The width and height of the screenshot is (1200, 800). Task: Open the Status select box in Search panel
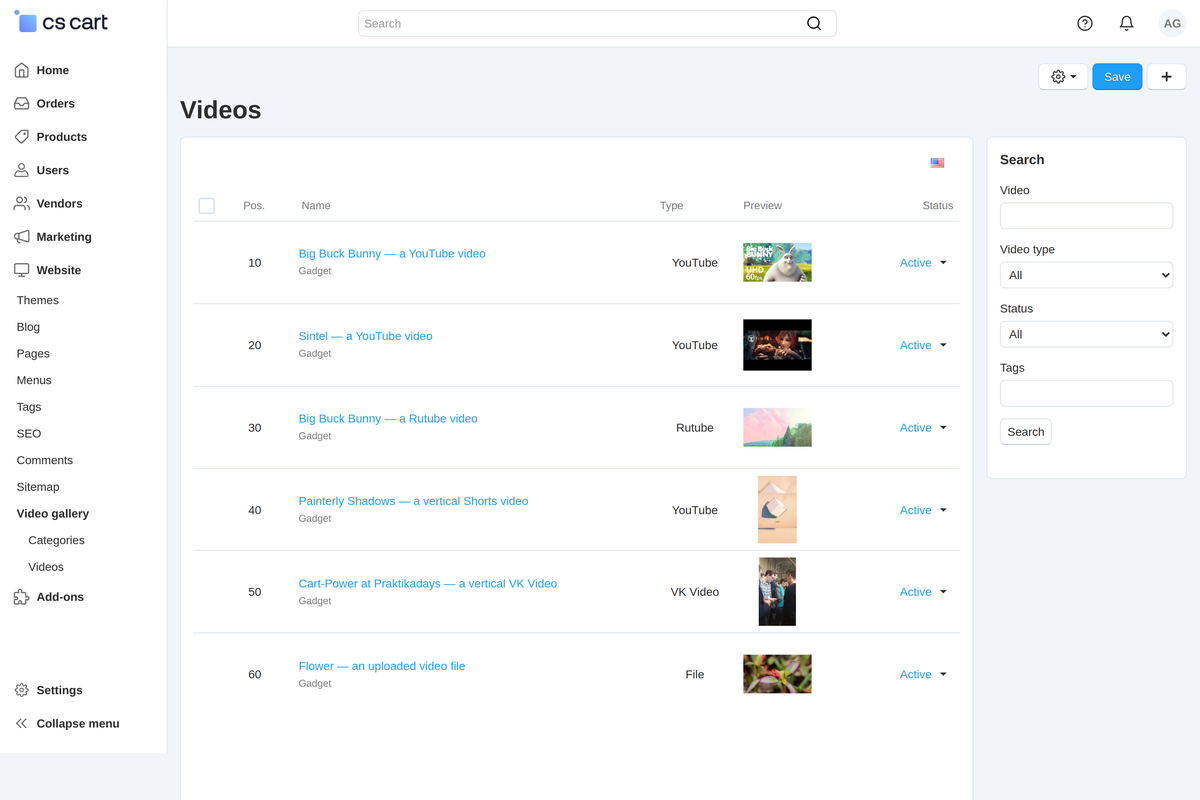[x=1086, y=334]
